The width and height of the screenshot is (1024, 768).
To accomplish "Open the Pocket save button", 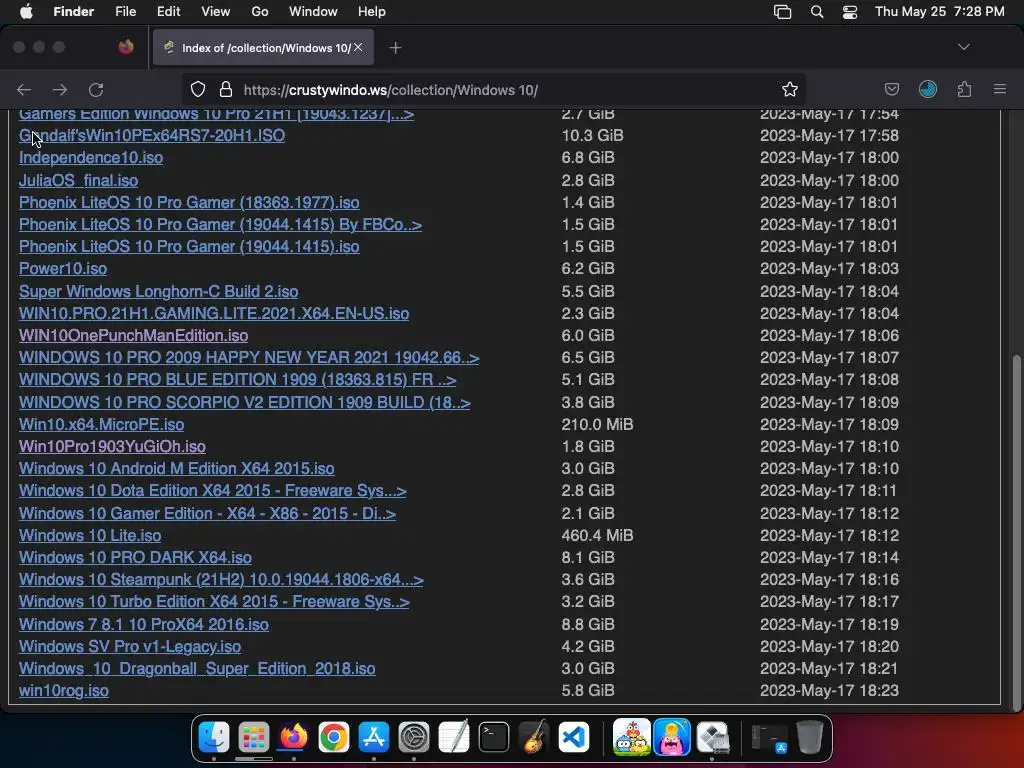I will click(x=891, y=89).
